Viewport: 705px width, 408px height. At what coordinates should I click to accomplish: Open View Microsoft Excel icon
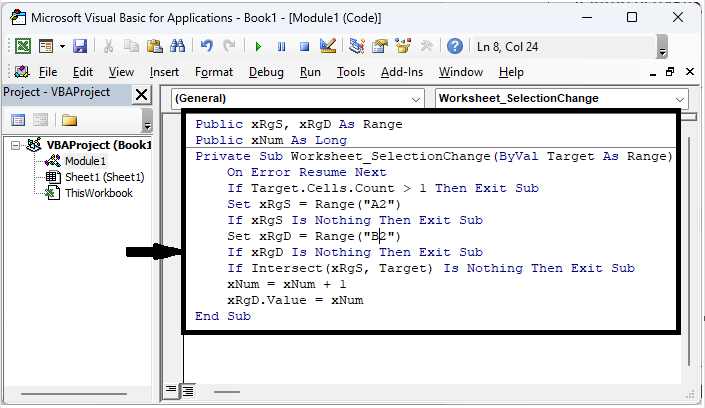[x=23, y=46]
